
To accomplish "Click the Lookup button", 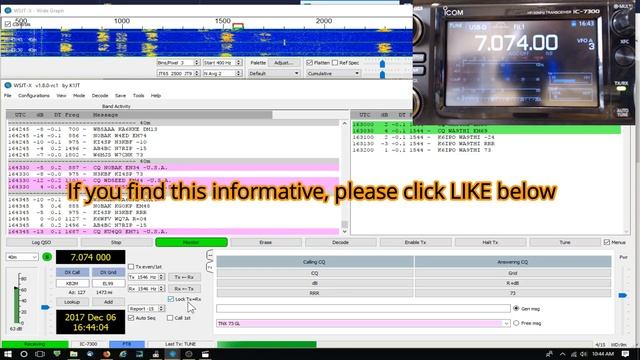I will point(72,302).
